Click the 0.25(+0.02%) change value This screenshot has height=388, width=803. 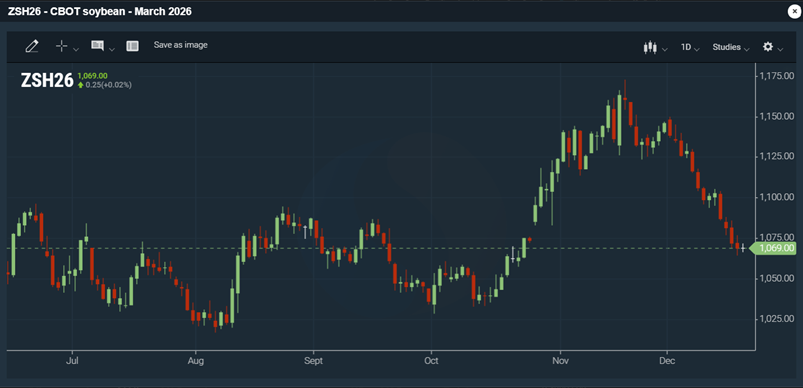(x=109, y=85)
